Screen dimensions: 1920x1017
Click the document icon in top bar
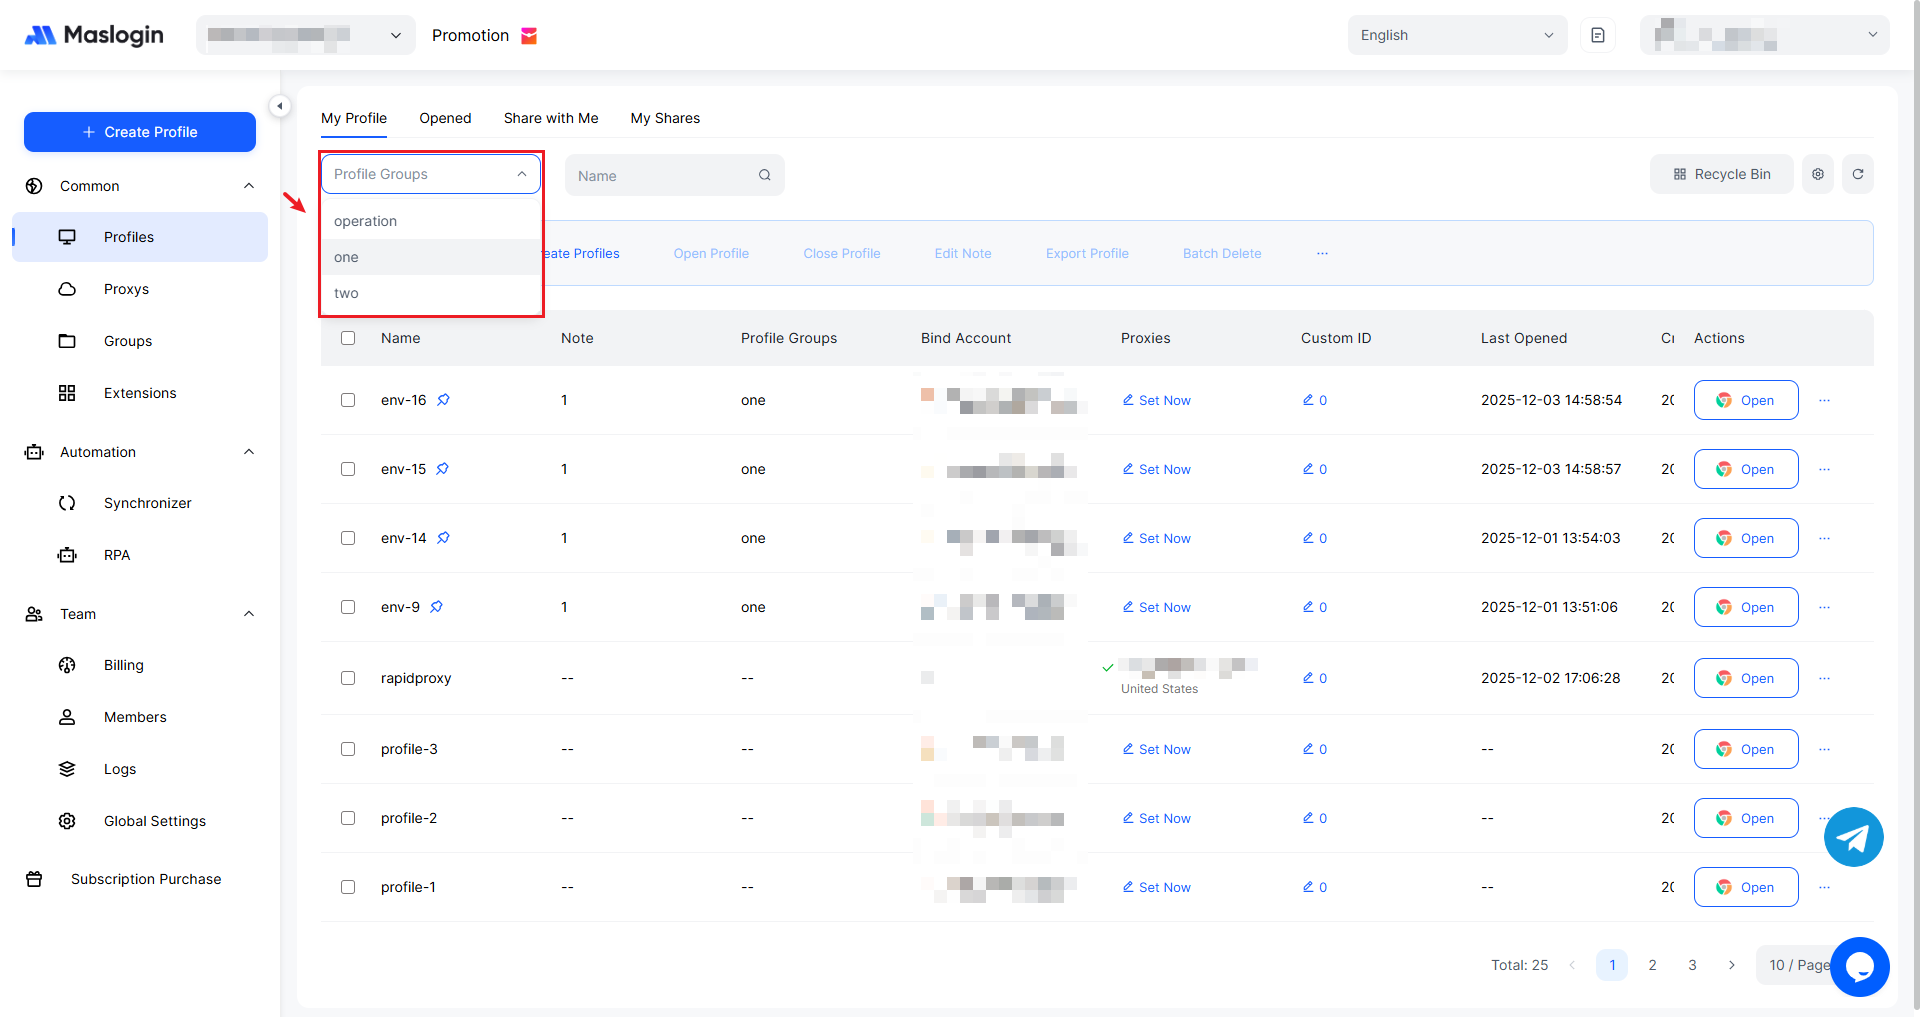click(x=1597, y=35)
